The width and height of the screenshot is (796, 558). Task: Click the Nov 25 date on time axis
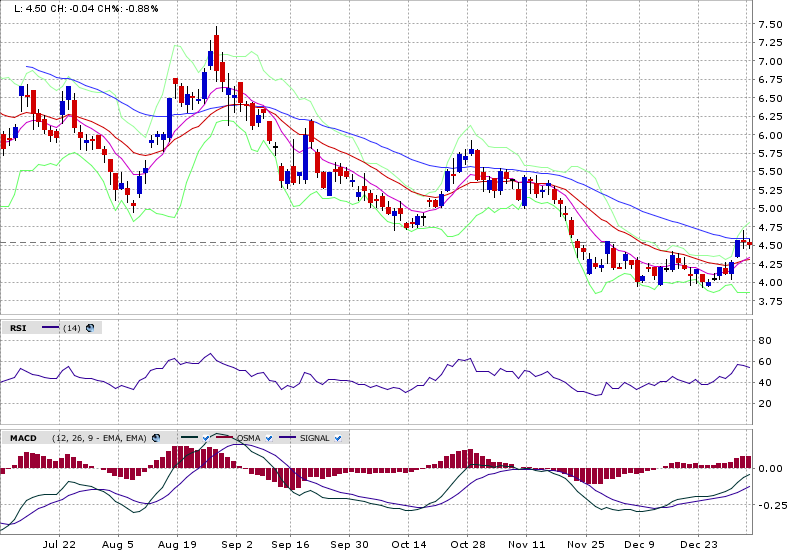pyautogui.click(x=587, y=545)
